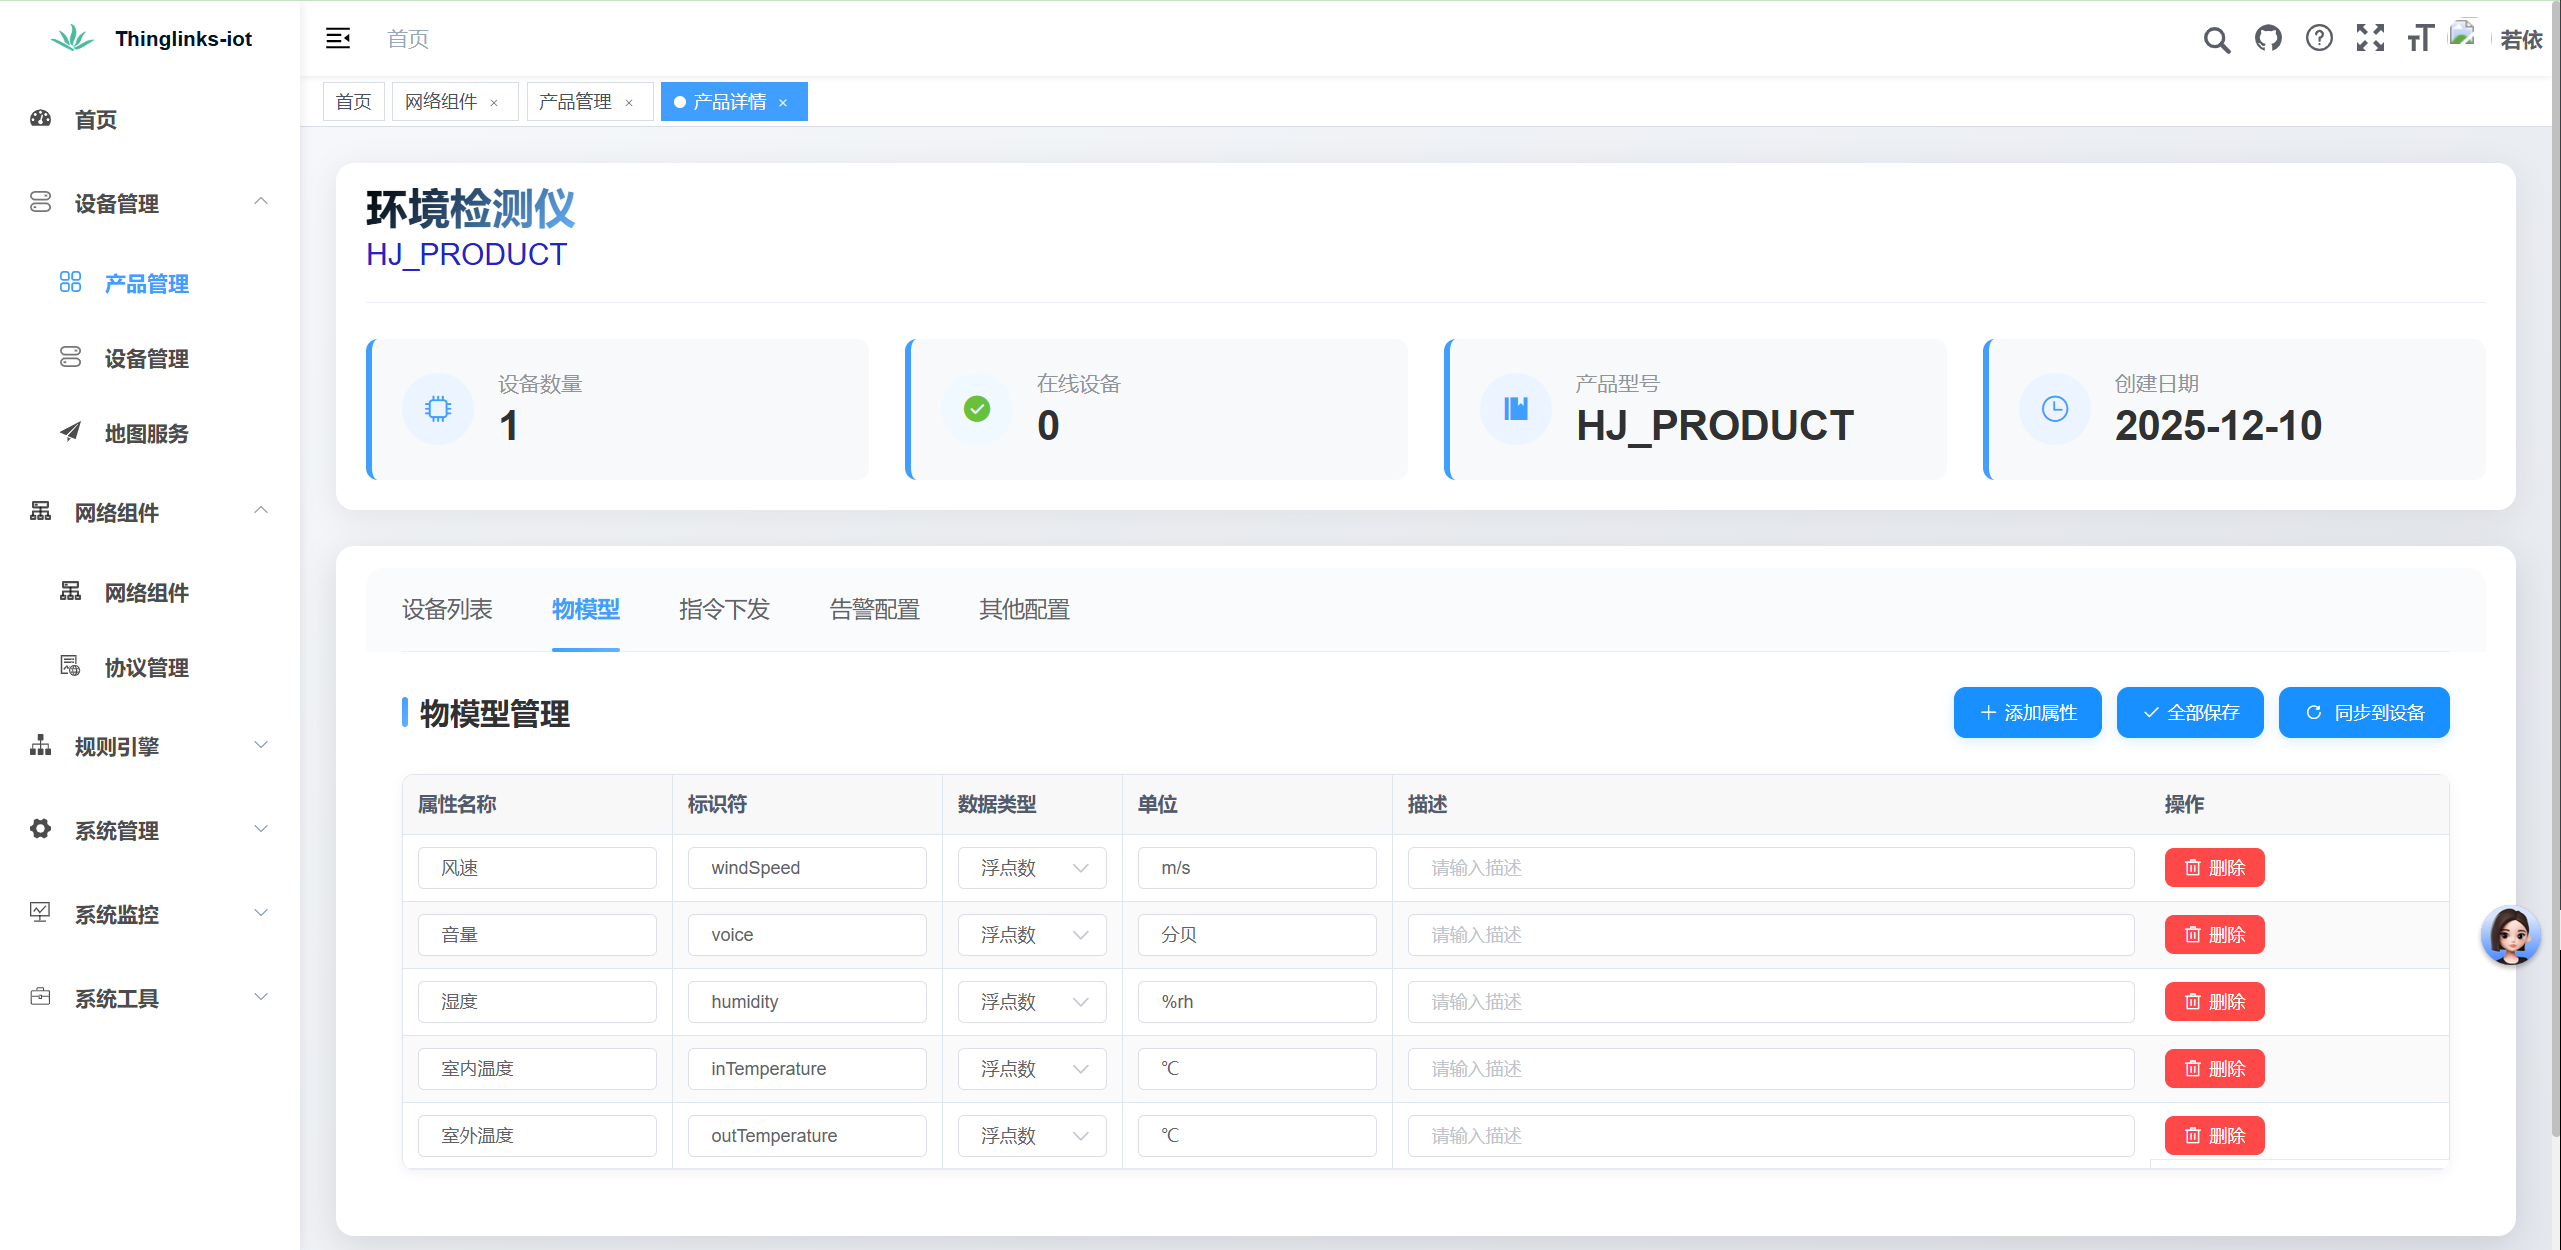Click the device count chip icon

438,409
